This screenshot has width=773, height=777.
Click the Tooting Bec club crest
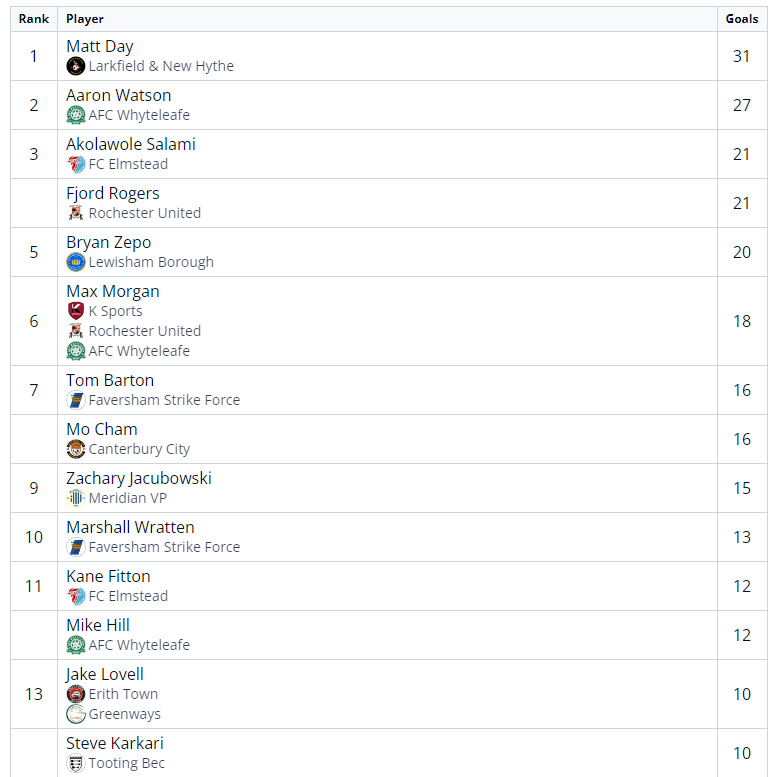(75, 763)
